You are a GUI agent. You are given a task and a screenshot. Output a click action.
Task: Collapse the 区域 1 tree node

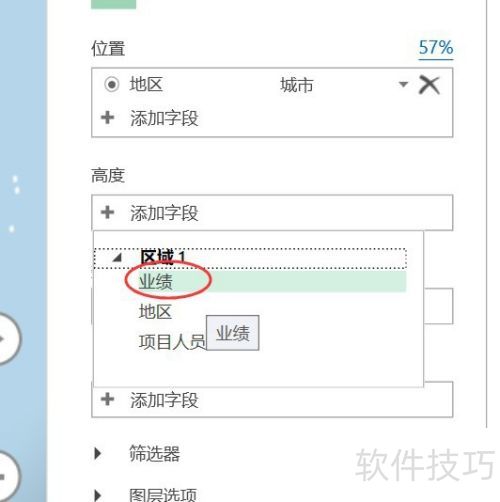117,257
